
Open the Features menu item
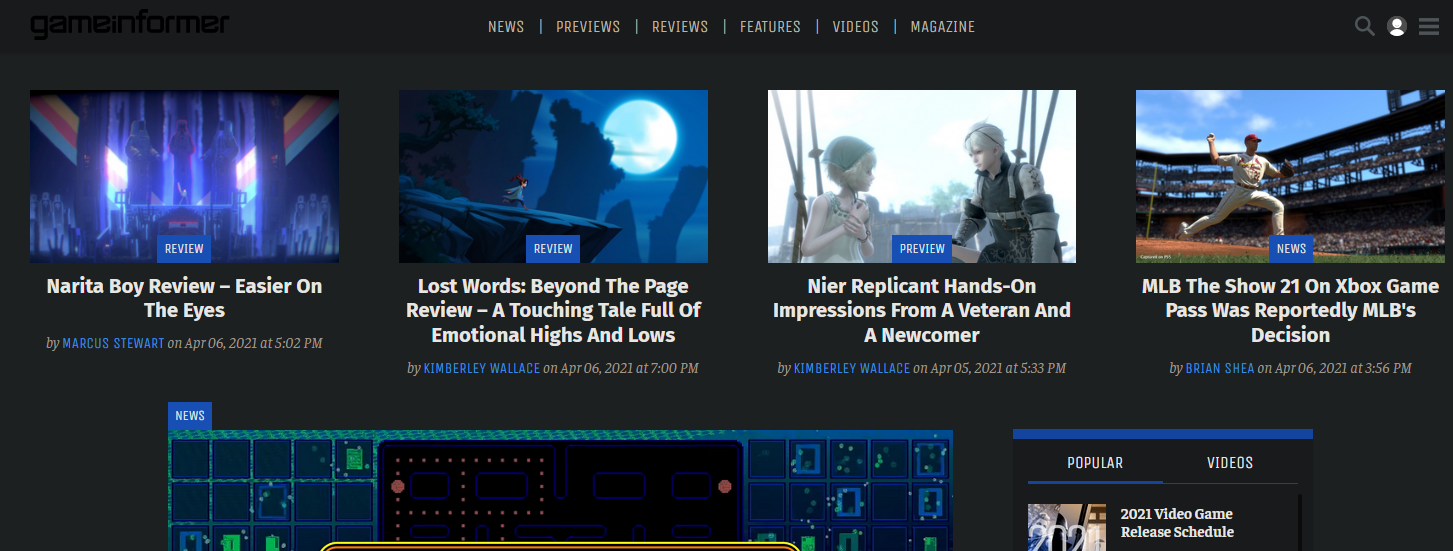click(770, 27)
